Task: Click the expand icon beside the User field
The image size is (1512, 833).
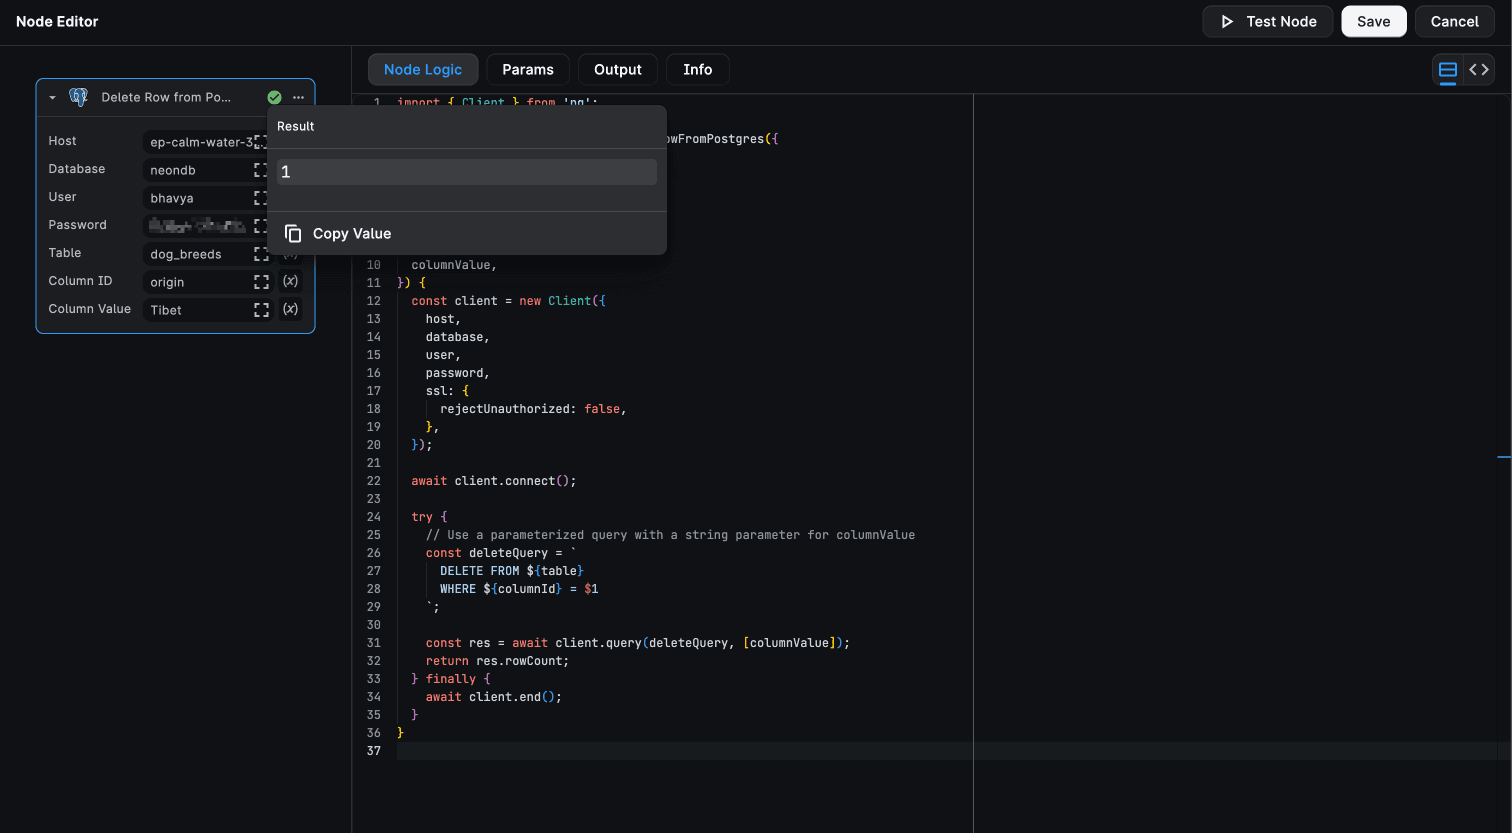Action: point(260,197)
